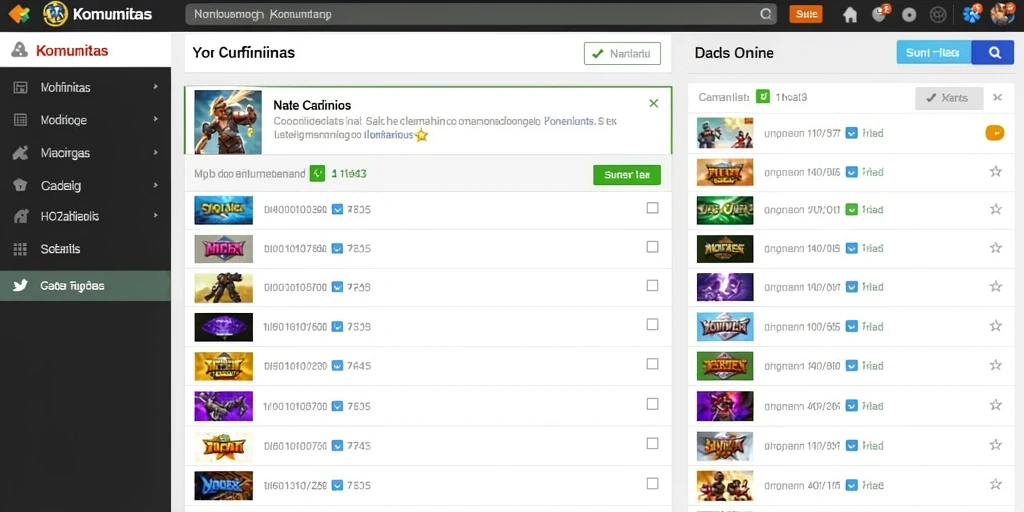Check the box on the first 7835 row
1024x512 pixels.
(652, 208)
